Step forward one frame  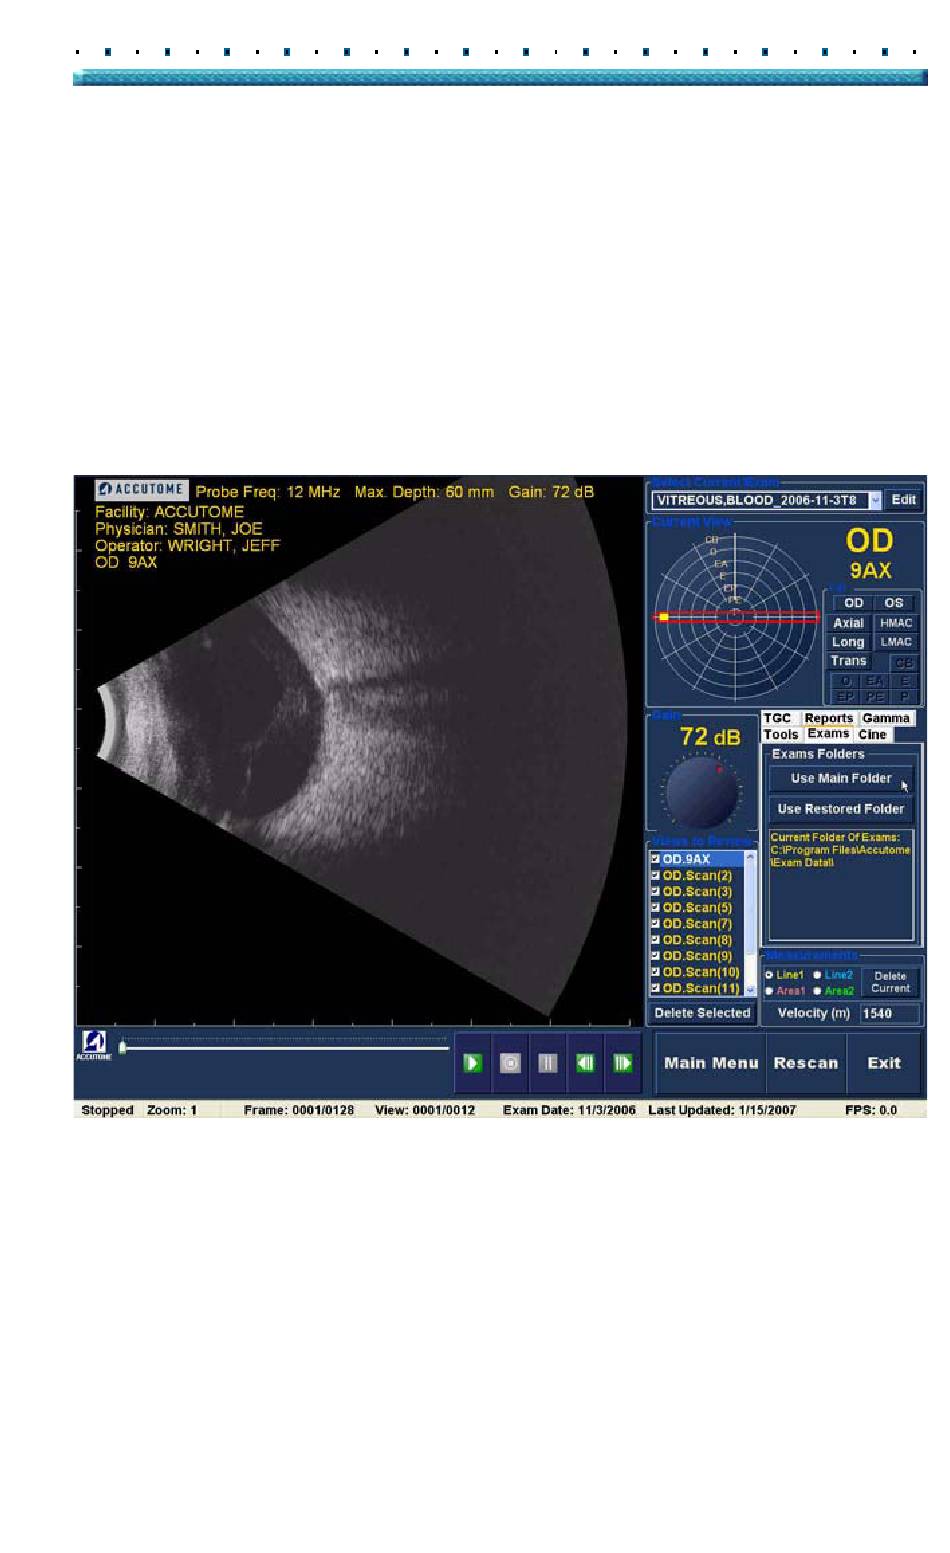[x=622, y=1063]
